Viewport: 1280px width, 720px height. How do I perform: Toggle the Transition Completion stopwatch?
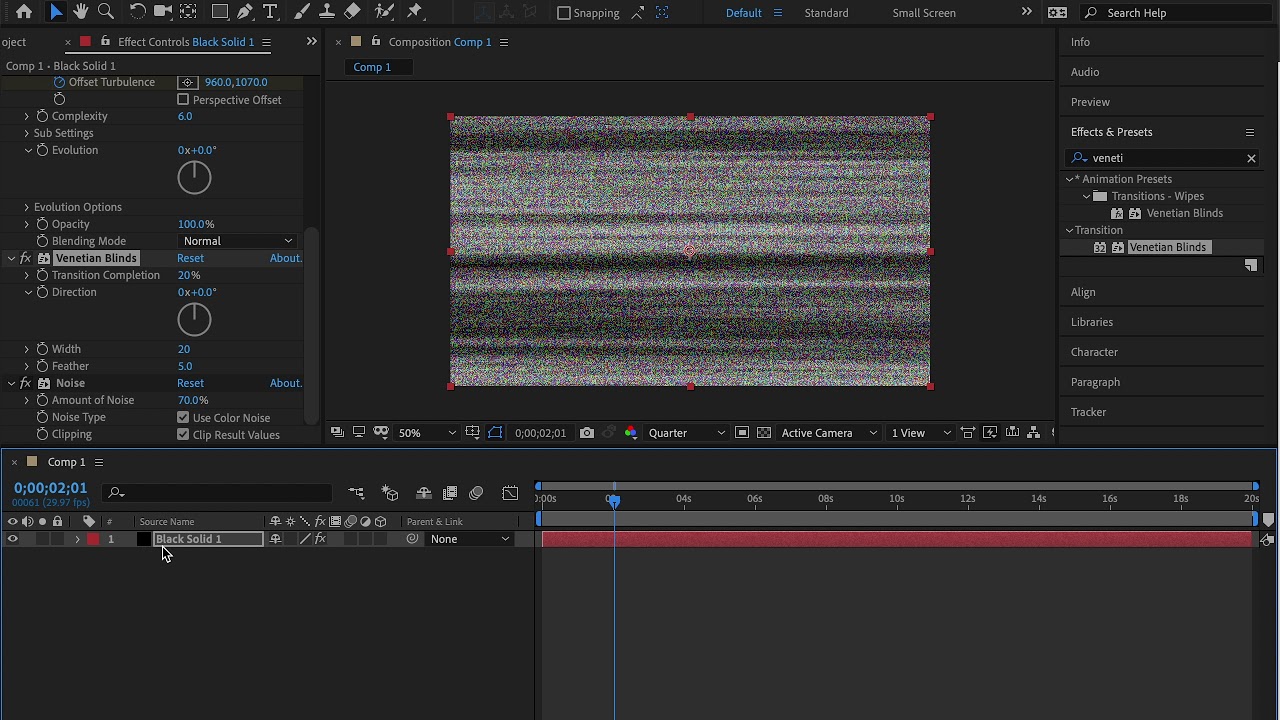click(42, 275)
